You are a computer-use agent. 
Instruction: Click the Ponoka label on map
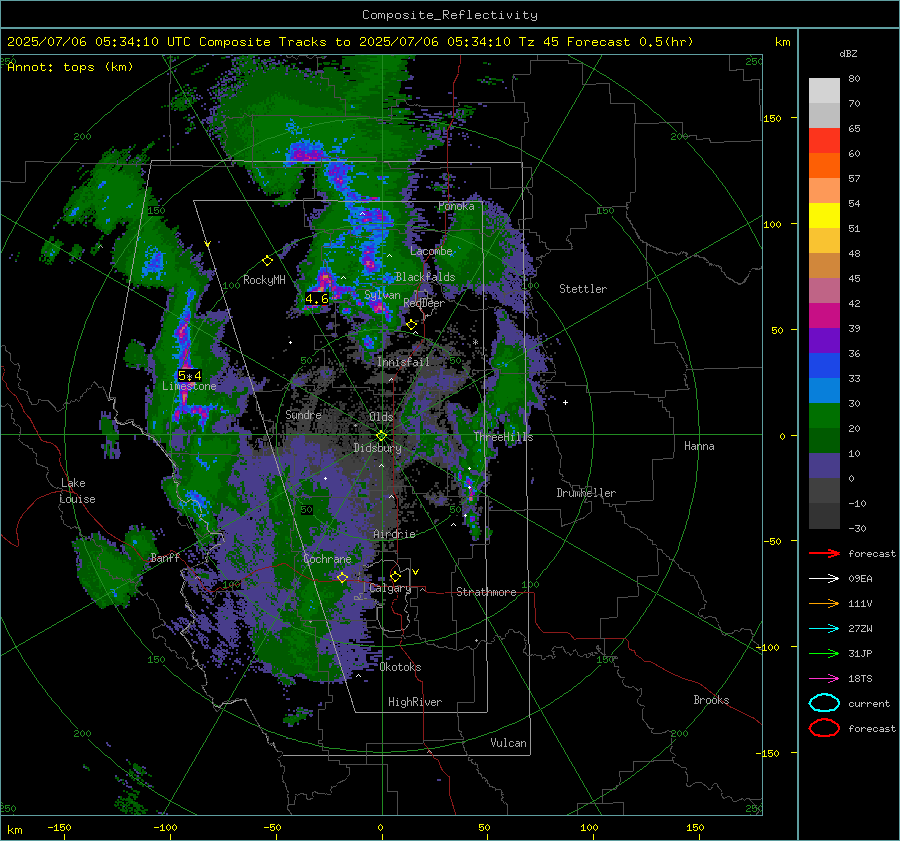coord(456,206)
